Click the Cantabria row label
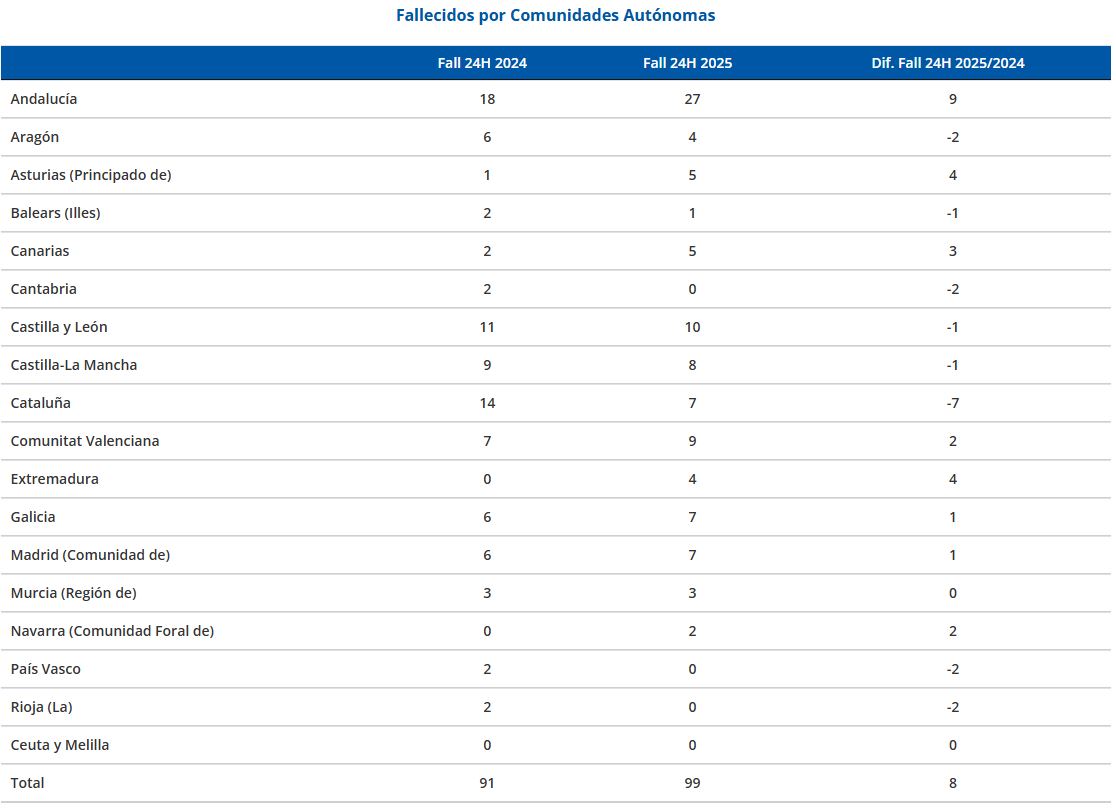 pyautogui.click(x=43, y=289)
